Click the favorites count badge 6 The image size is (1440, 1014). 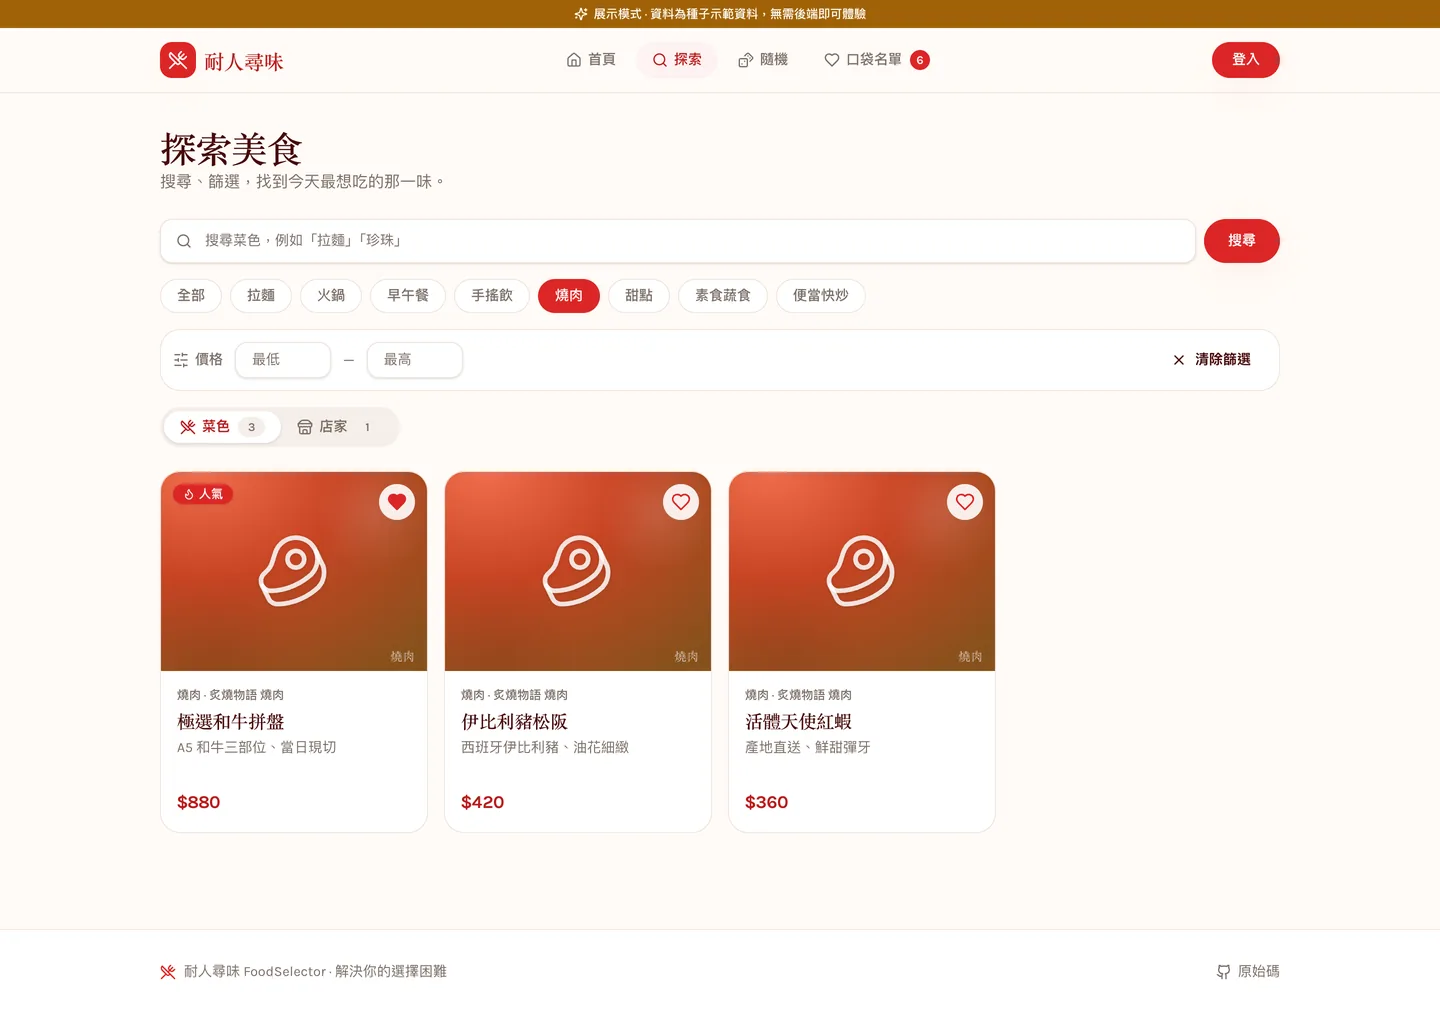pos(920,60)
